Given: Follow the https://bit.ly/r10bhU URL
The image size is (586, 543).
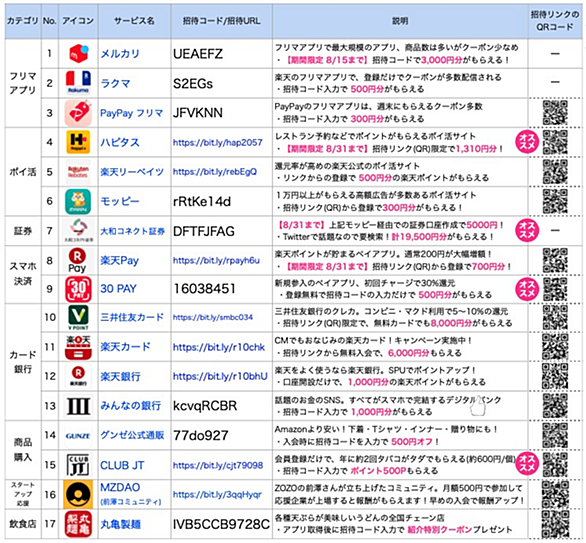Looking at the screenshot, I should pos(220,376).
